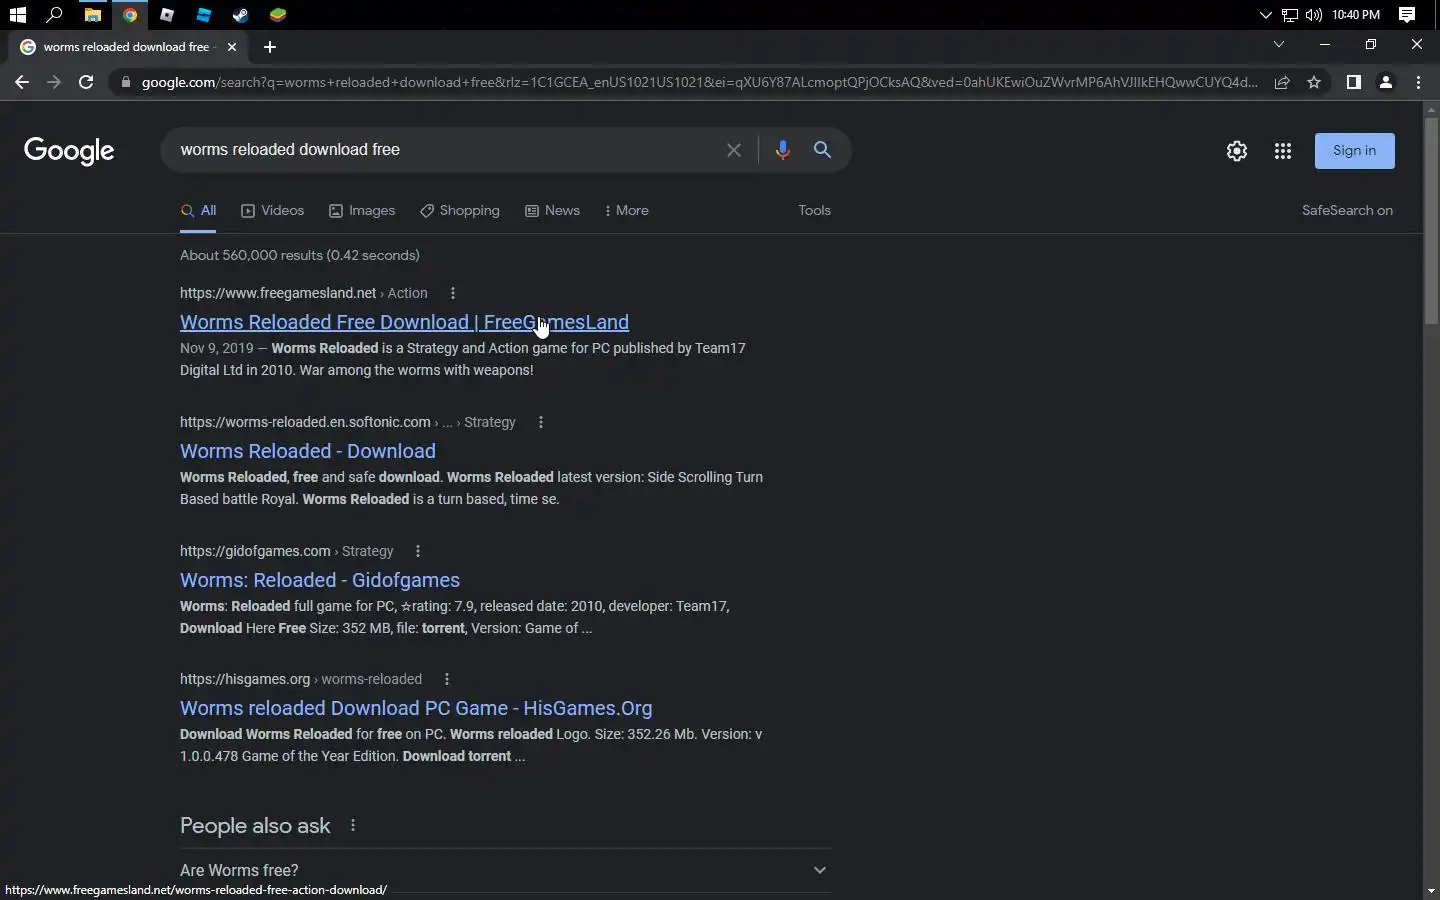Open Steam from the taskbar
Viewport: 1440px width, 900px height.
pyautogui.click(x=241, y=15)
